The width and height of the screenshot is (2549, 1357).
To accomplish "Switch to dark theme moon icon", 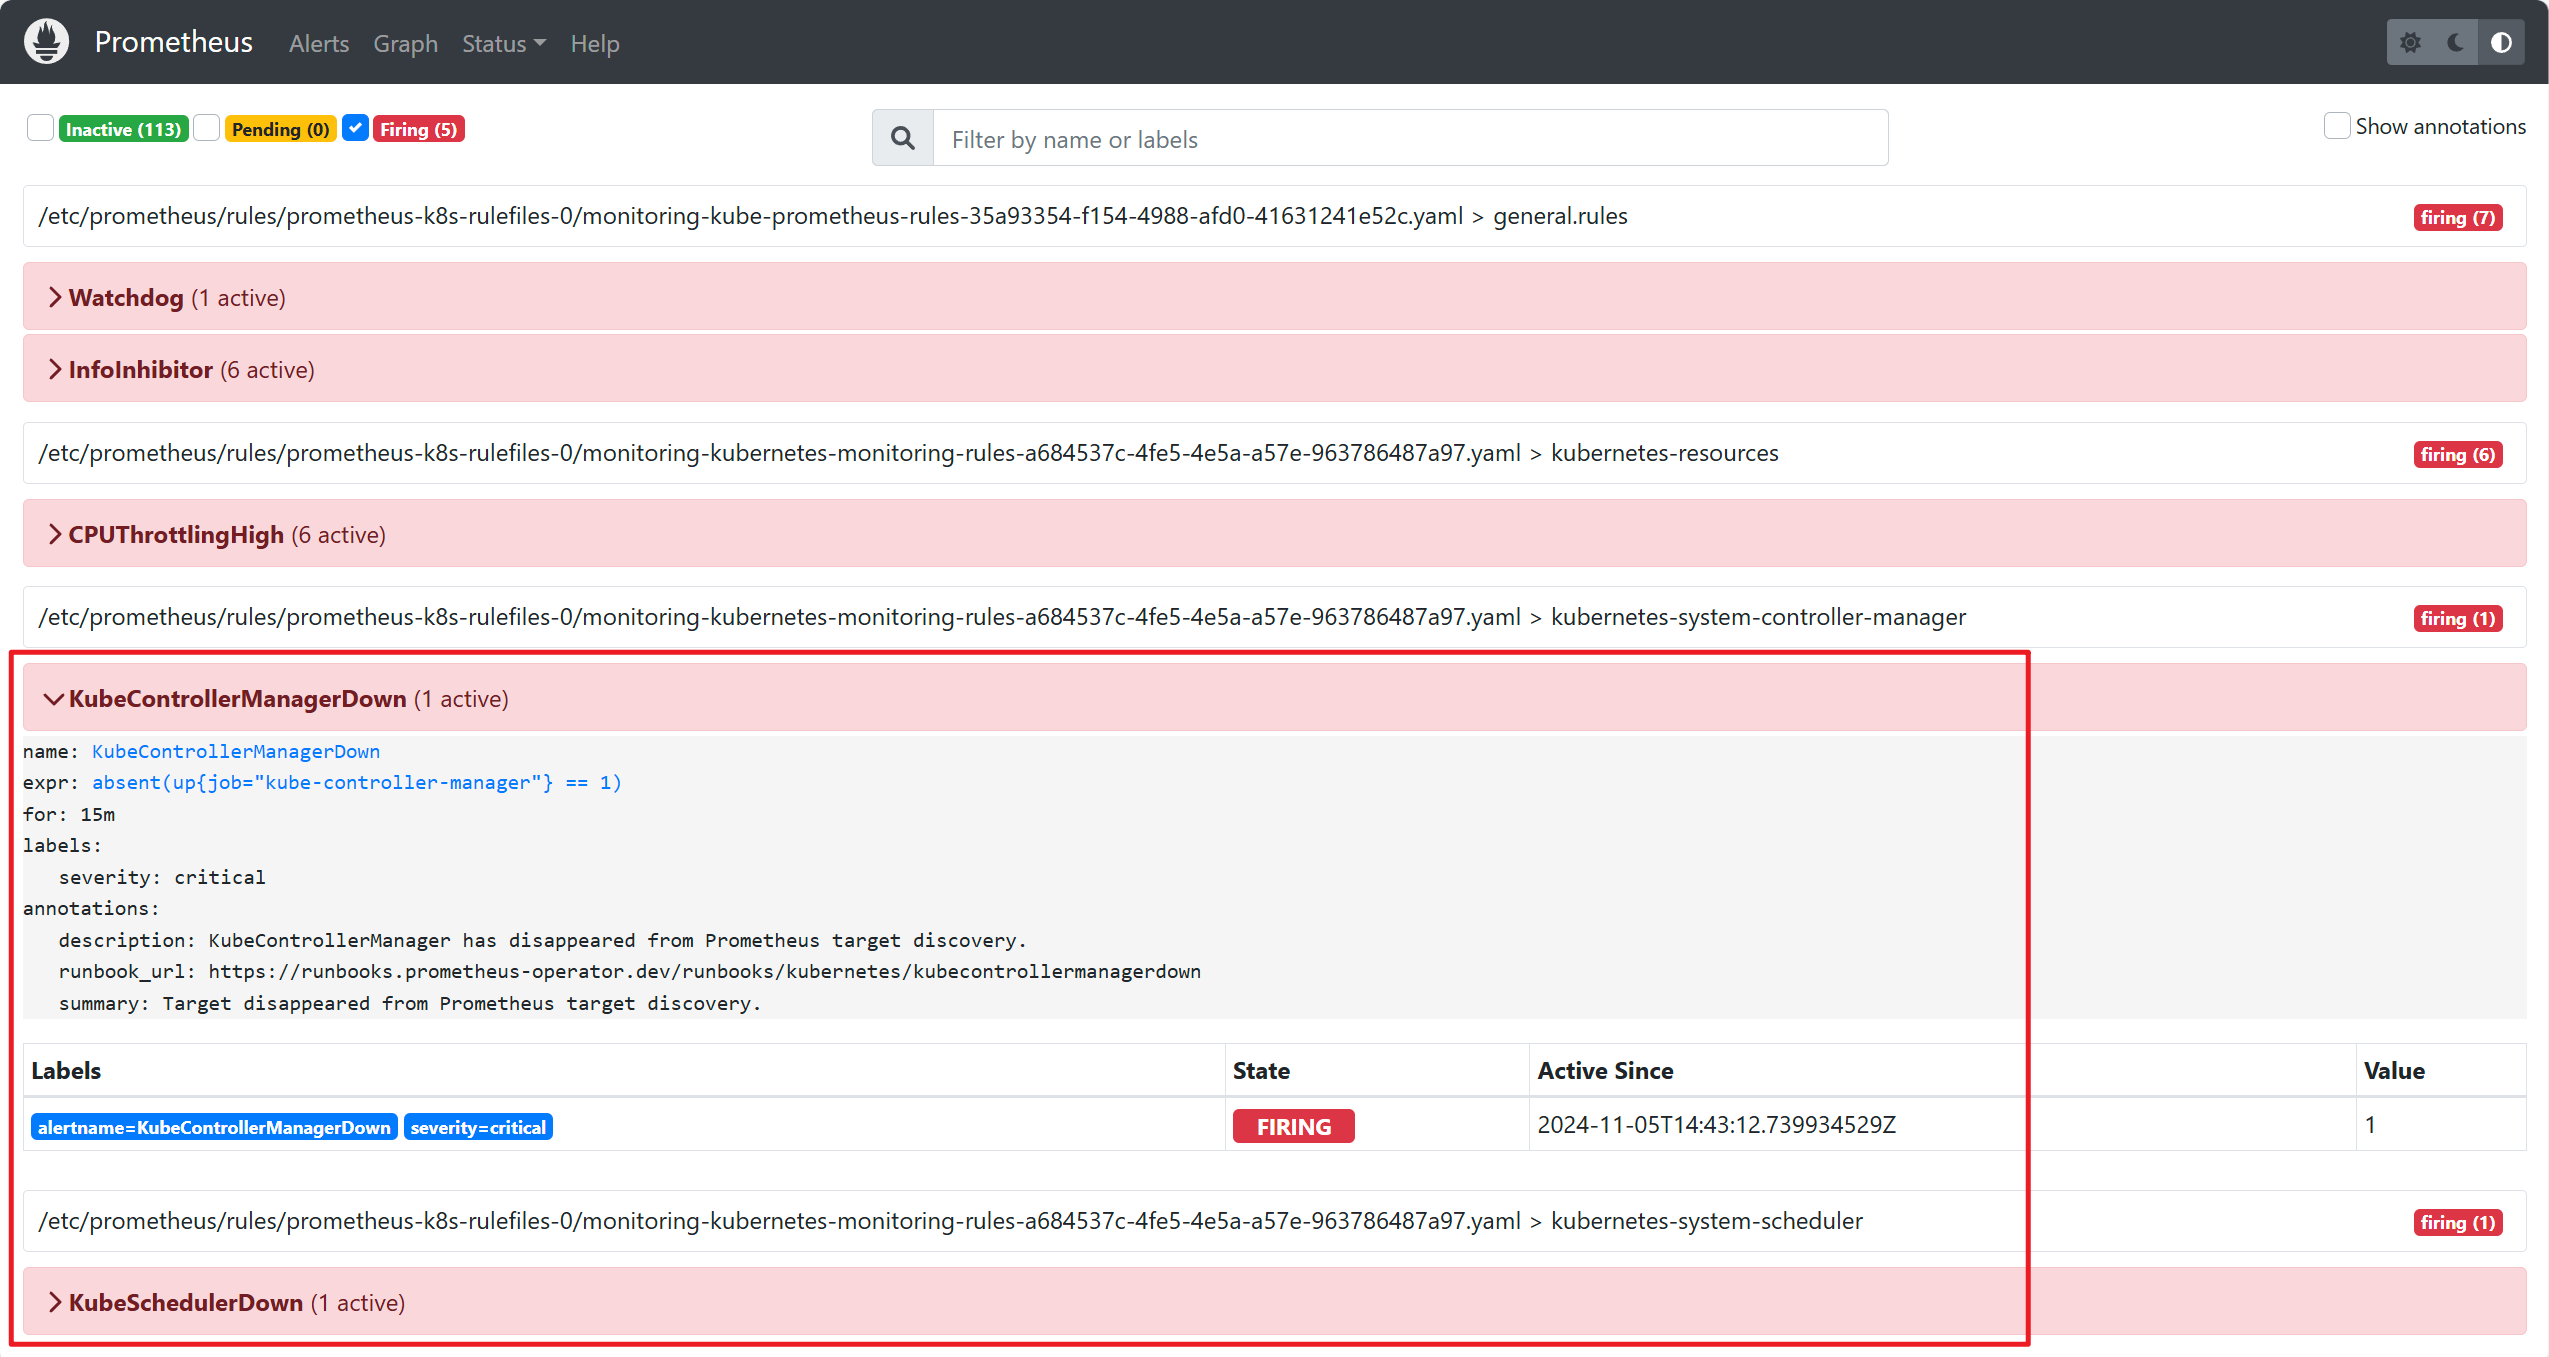I will (2455, 43).
